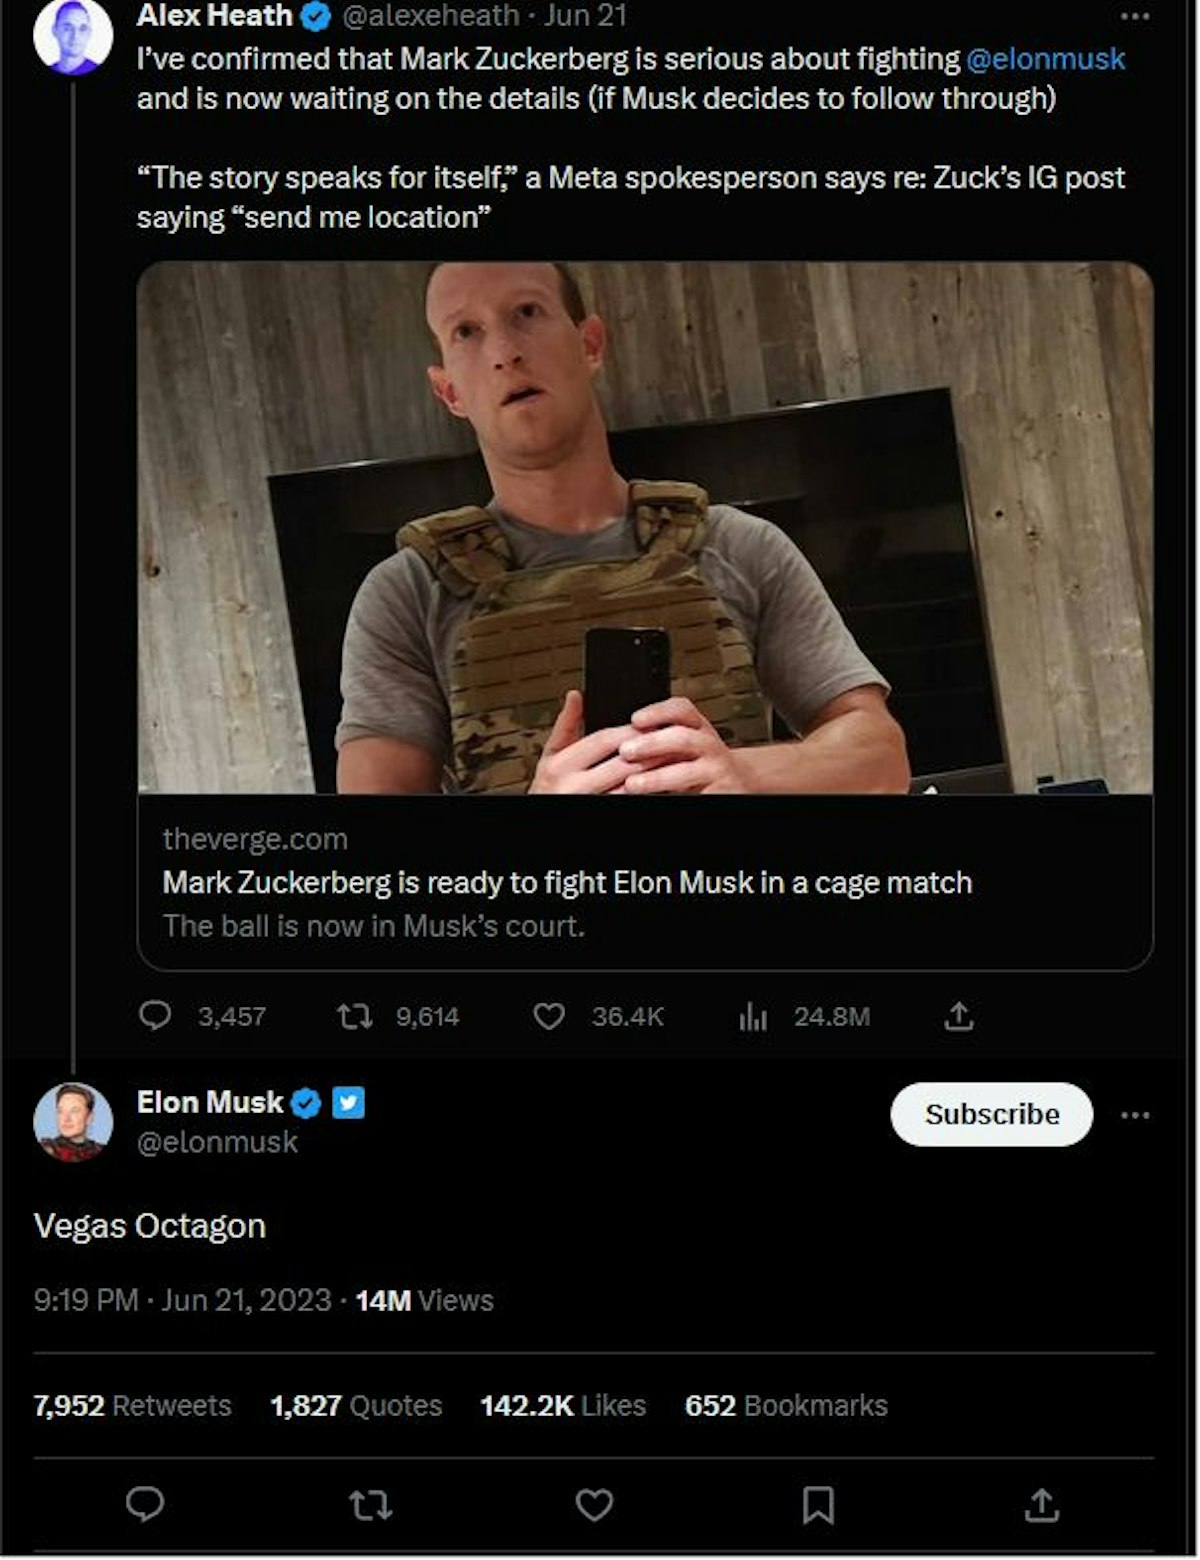View analytics for Alex Heath's tweet
The image size is (1200, 1560).
pyautogui.click(x=753, y=1017)
